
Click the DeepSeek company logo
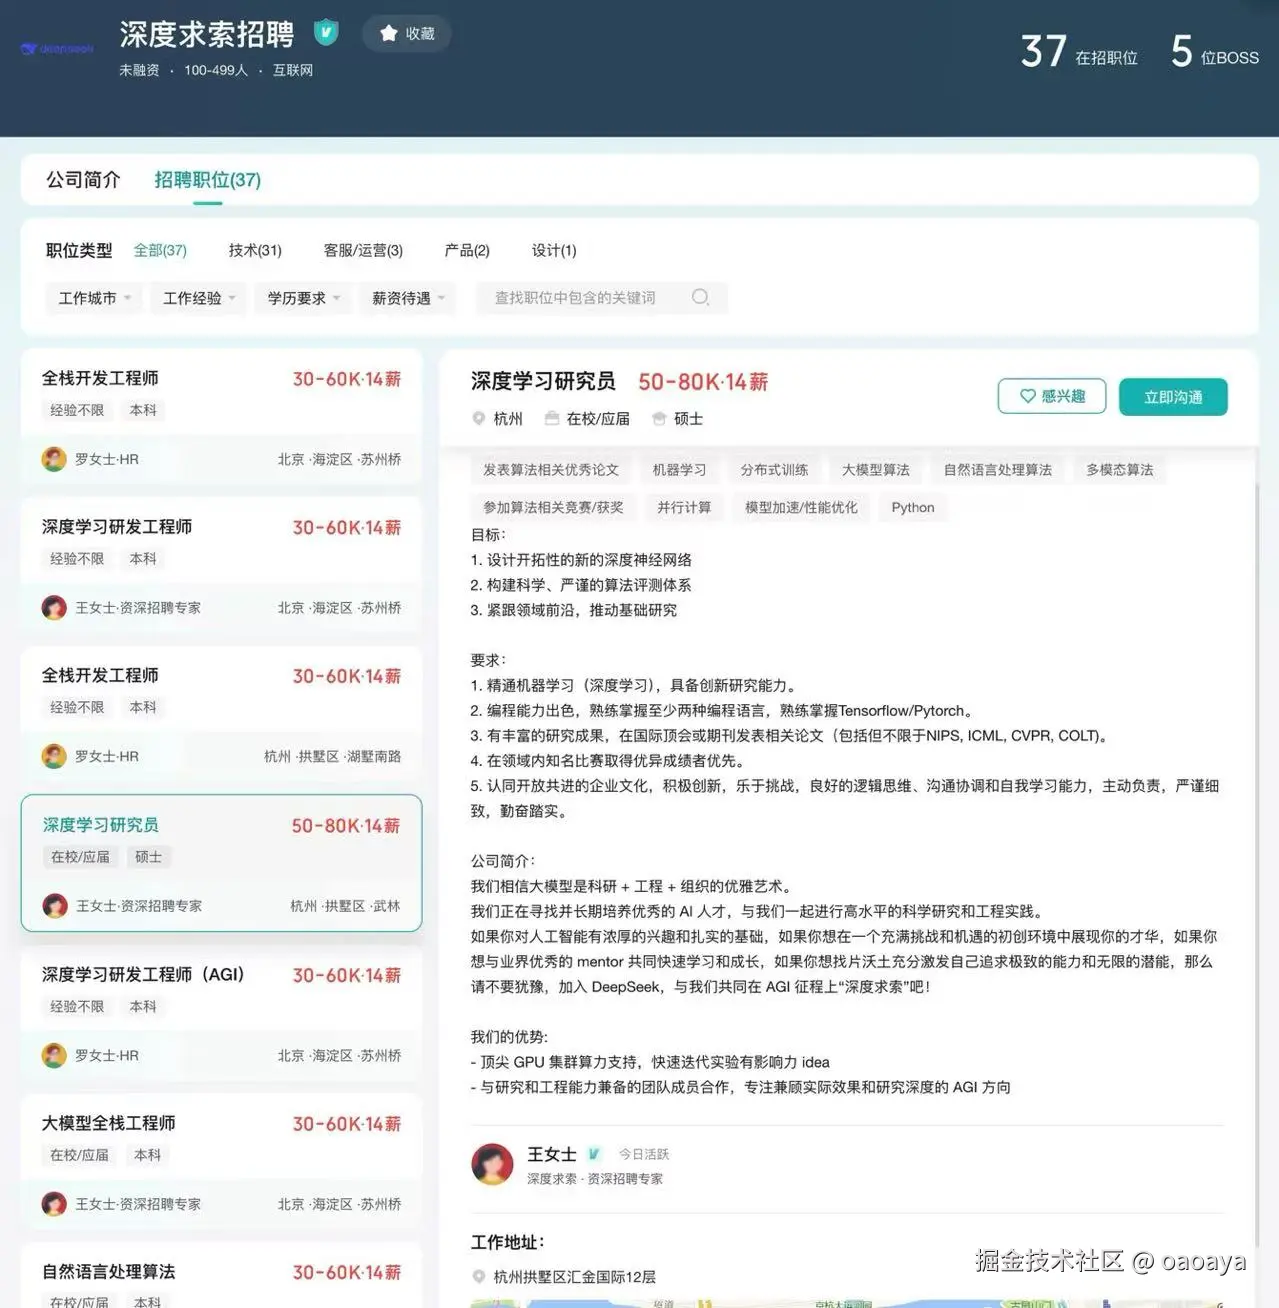click(x=57, y=48)
